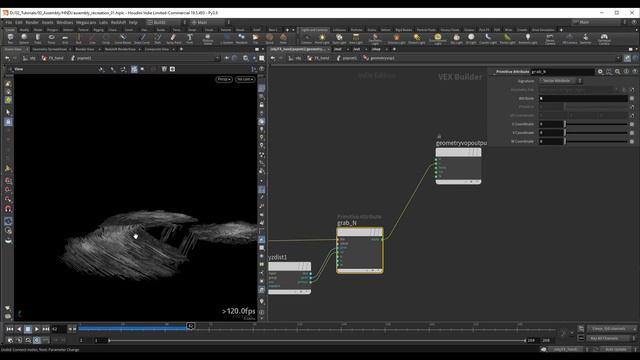Open the Render menu
The height and width of the screenshot is (360, 640).
pos(32,22)
